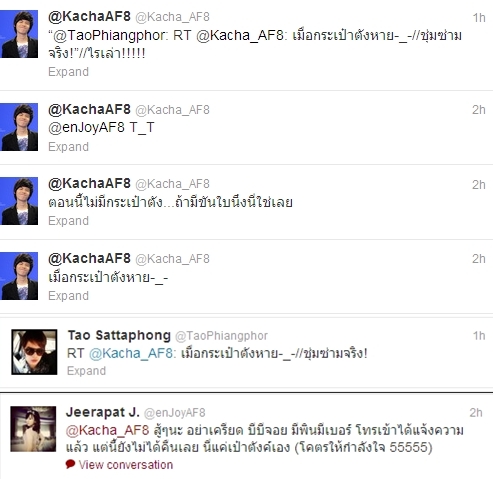Expand the fourth KachaAF8 tweet
493x479 pixels.
tap(68, 296)
